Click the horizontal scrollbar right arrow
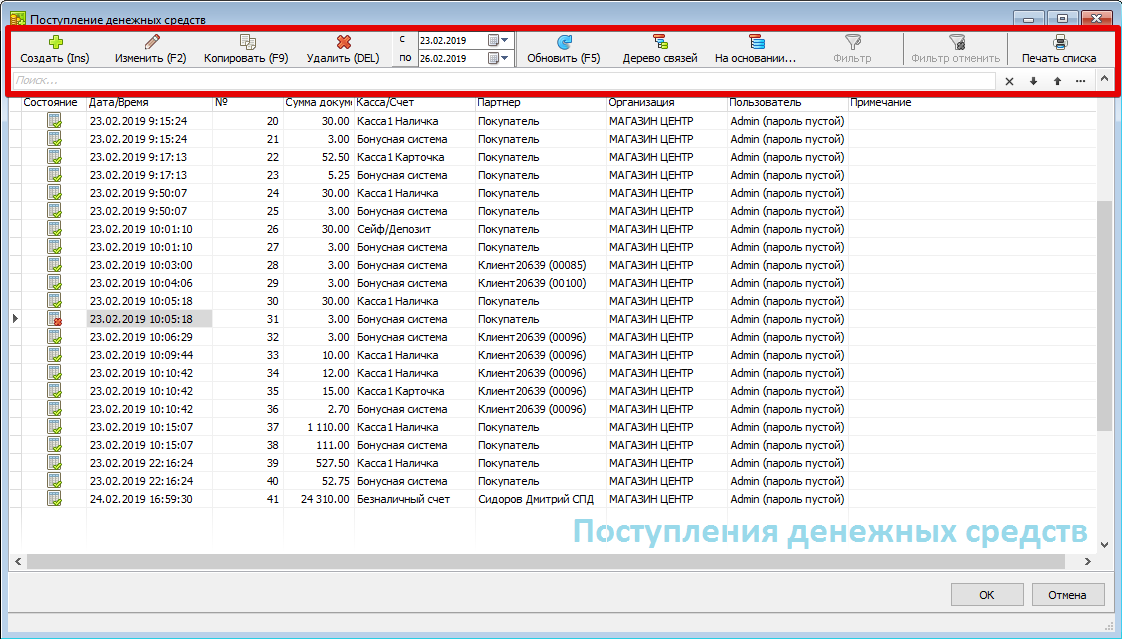The height and width of the screenshot is (639, 1126). tap(1088, 561)
